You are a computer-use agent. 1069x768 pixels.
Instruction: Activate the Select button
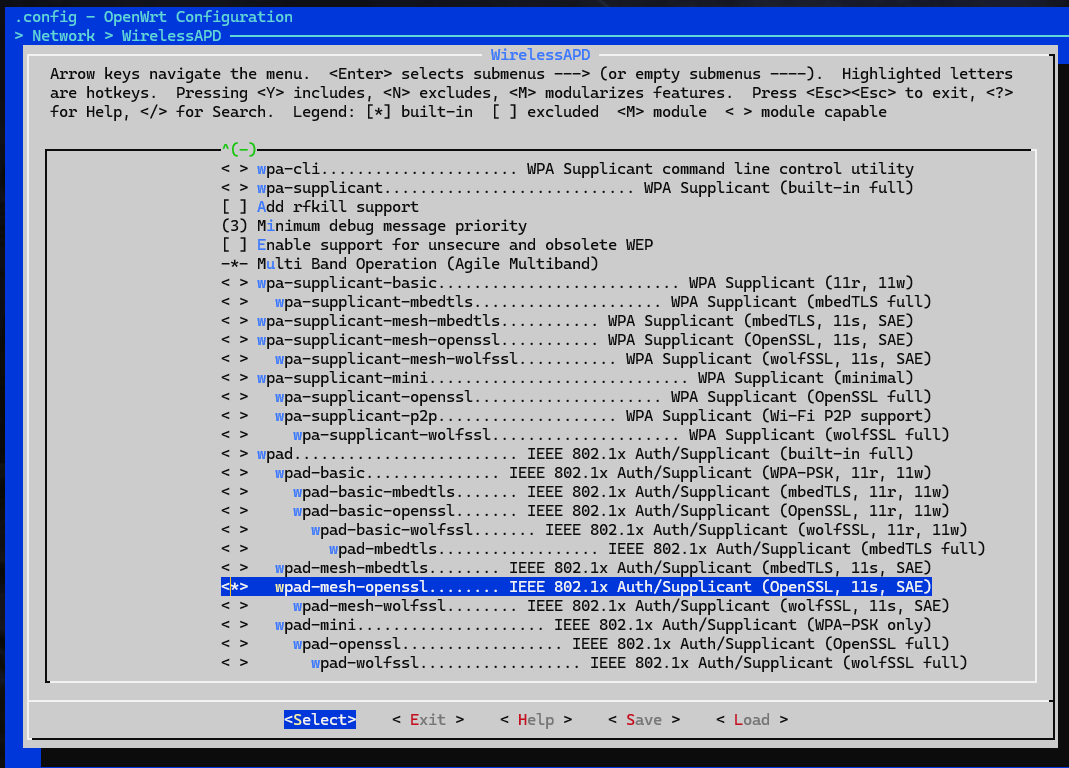click(320, 720)
